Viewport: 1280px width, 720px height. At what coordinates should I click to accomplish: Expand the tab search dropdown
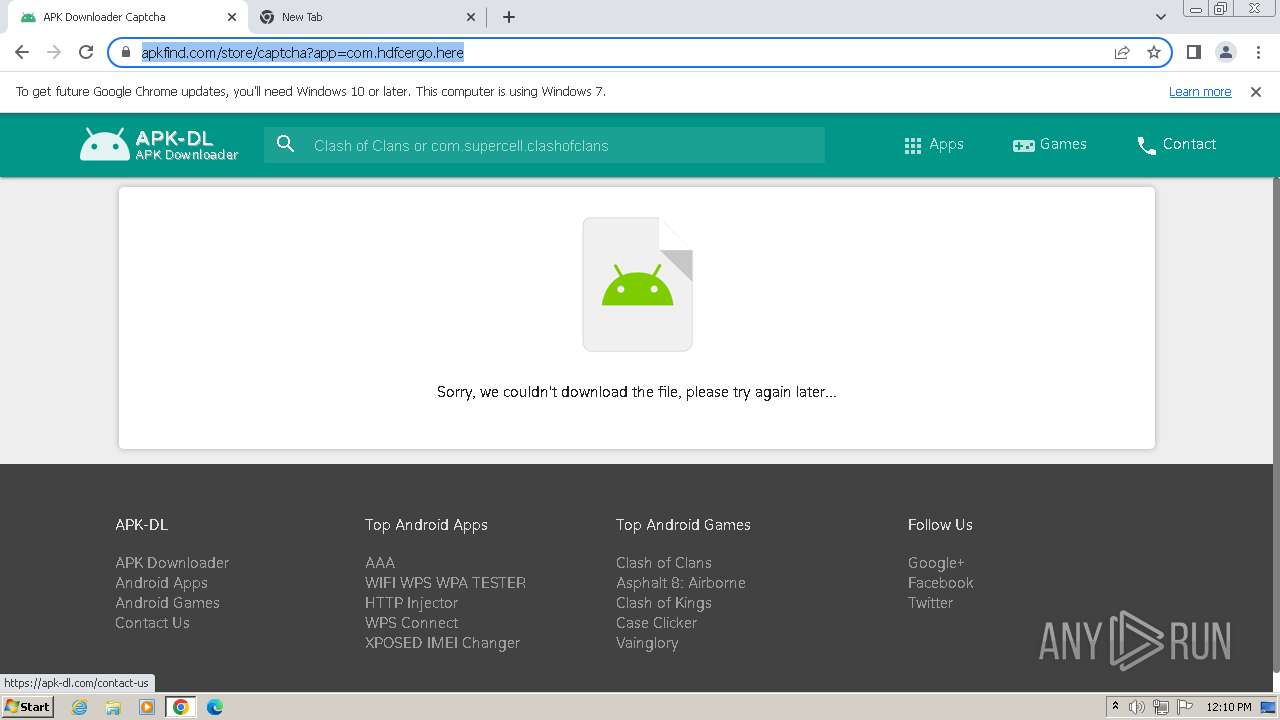(x=1160, y=17)
